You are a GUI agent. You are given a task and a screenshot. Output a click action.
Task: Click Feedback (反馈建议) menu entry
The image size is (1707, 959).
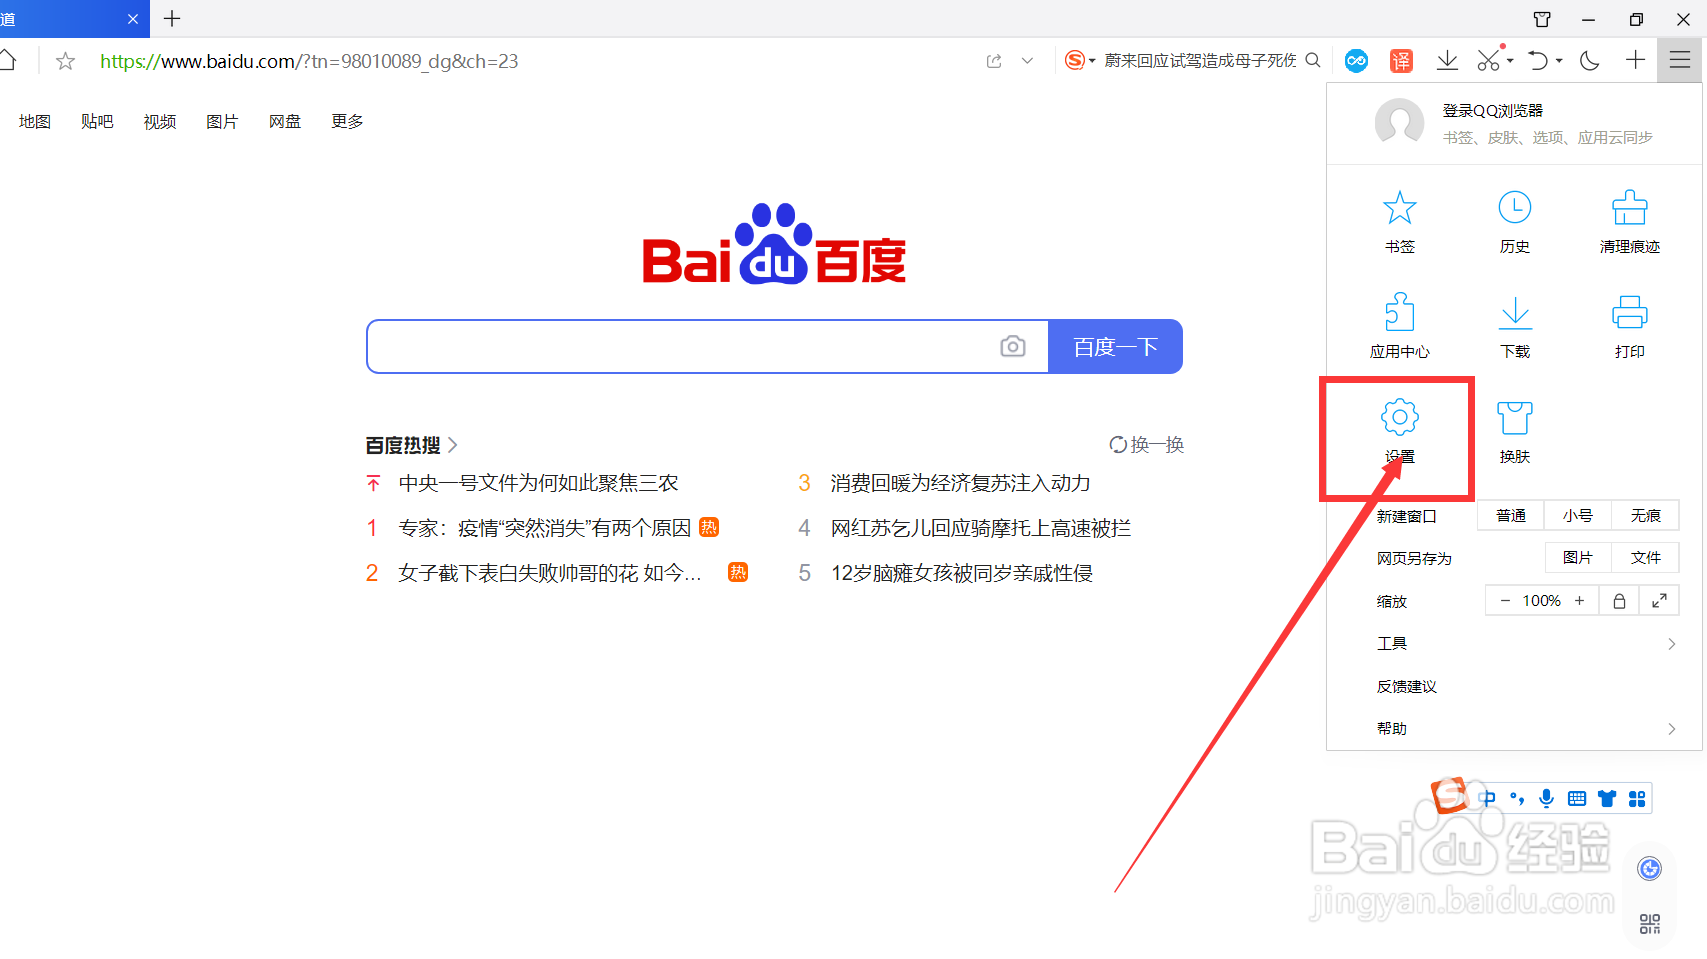[x=1407, y=687]
